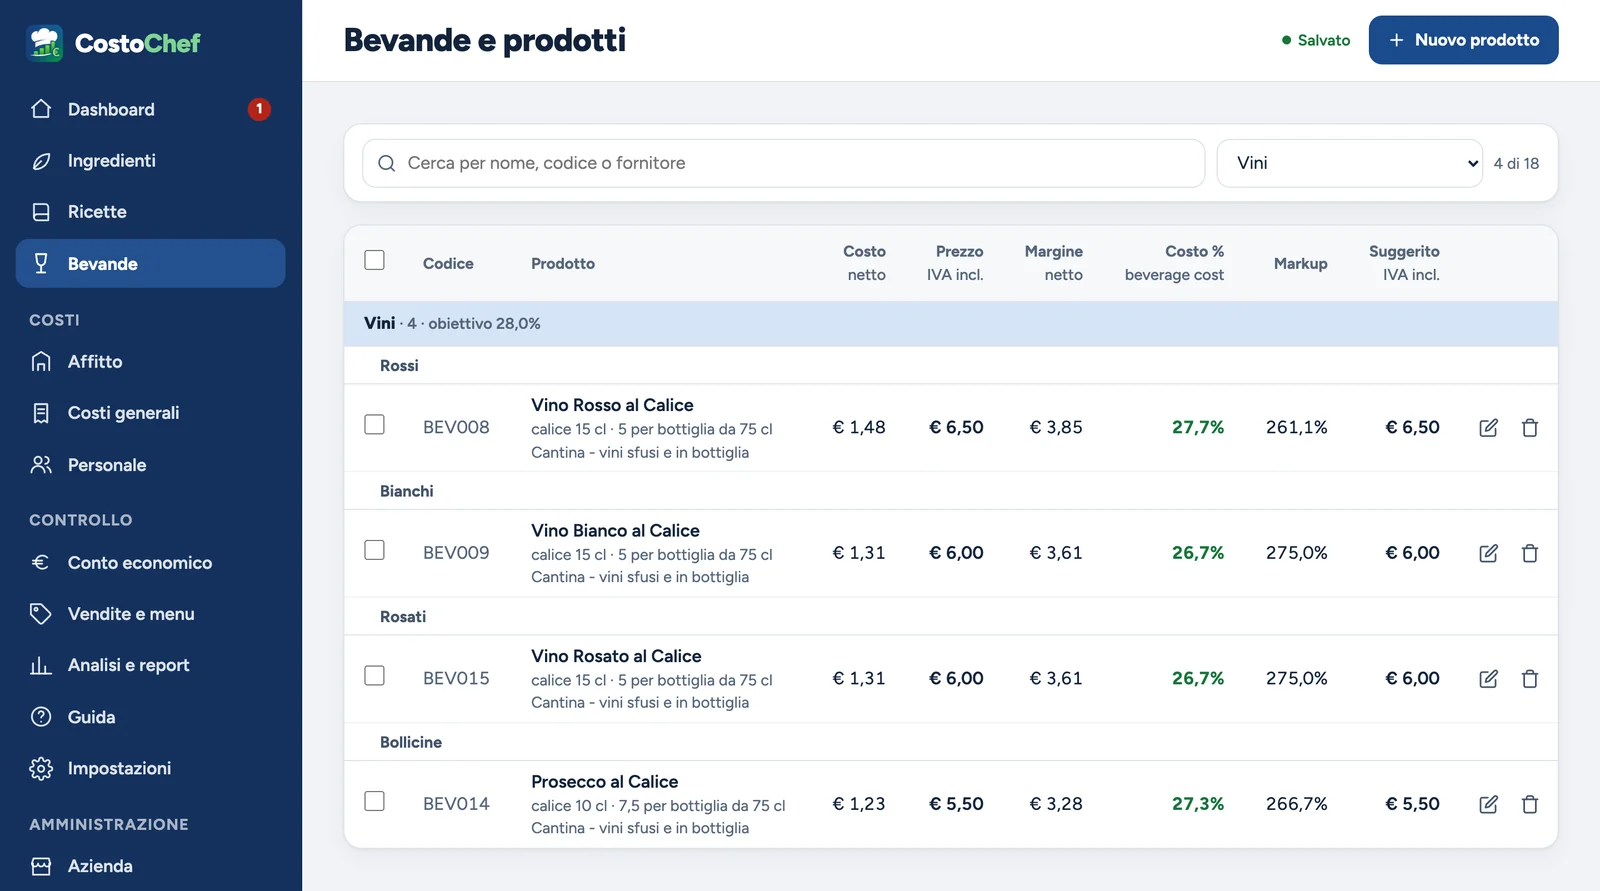The width and height of the screenshot is (1600, 891).
Task: Click the Affitto building icon
Action: click(x=41, y=362)
